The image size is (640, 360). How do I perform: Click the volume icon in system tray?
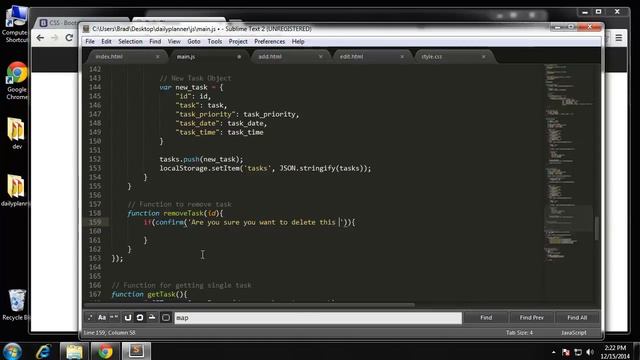pos(590,352)
